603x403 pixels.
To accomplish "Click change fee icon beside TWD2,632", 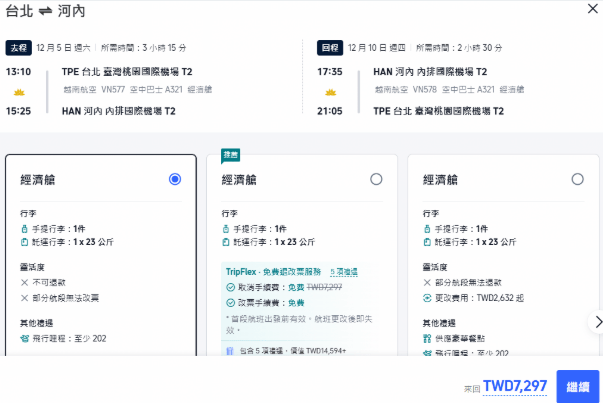I will coord(427,298).
